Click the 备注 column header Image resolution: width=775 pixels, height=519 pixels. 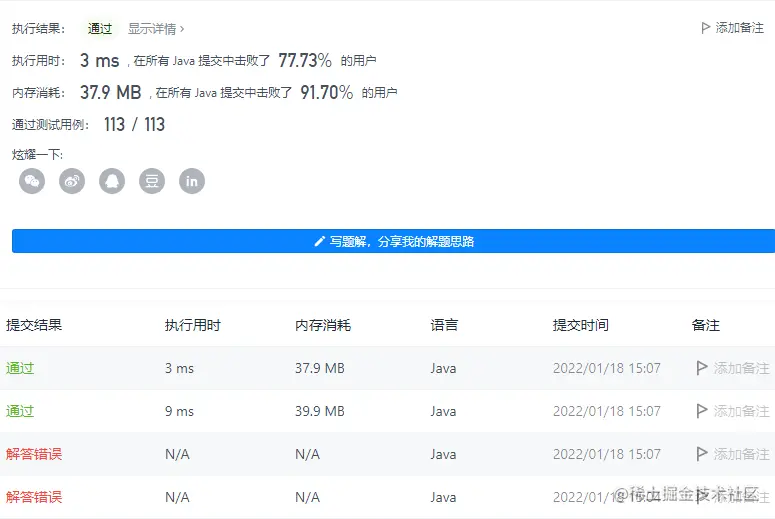coord(705,325)
